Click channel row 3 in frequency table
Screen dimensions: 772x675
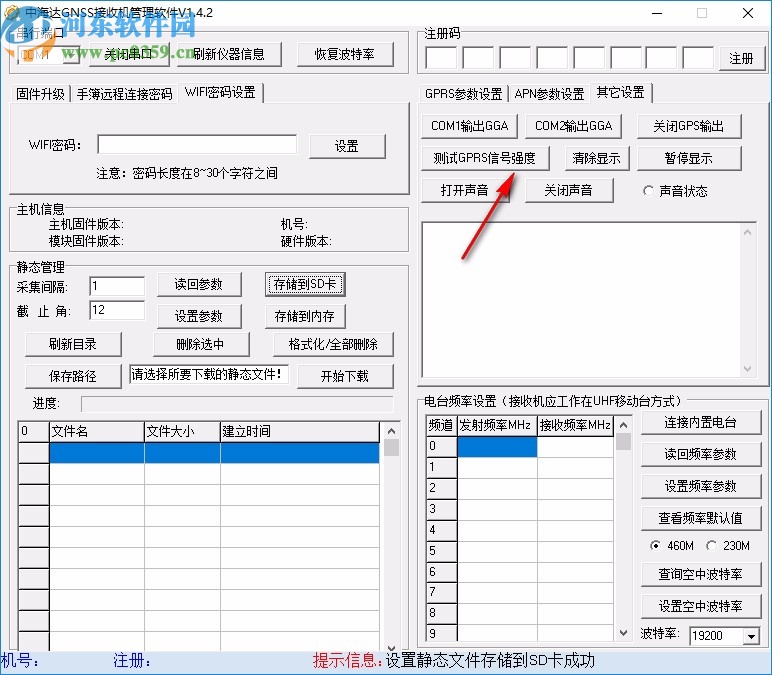[520, 509]
